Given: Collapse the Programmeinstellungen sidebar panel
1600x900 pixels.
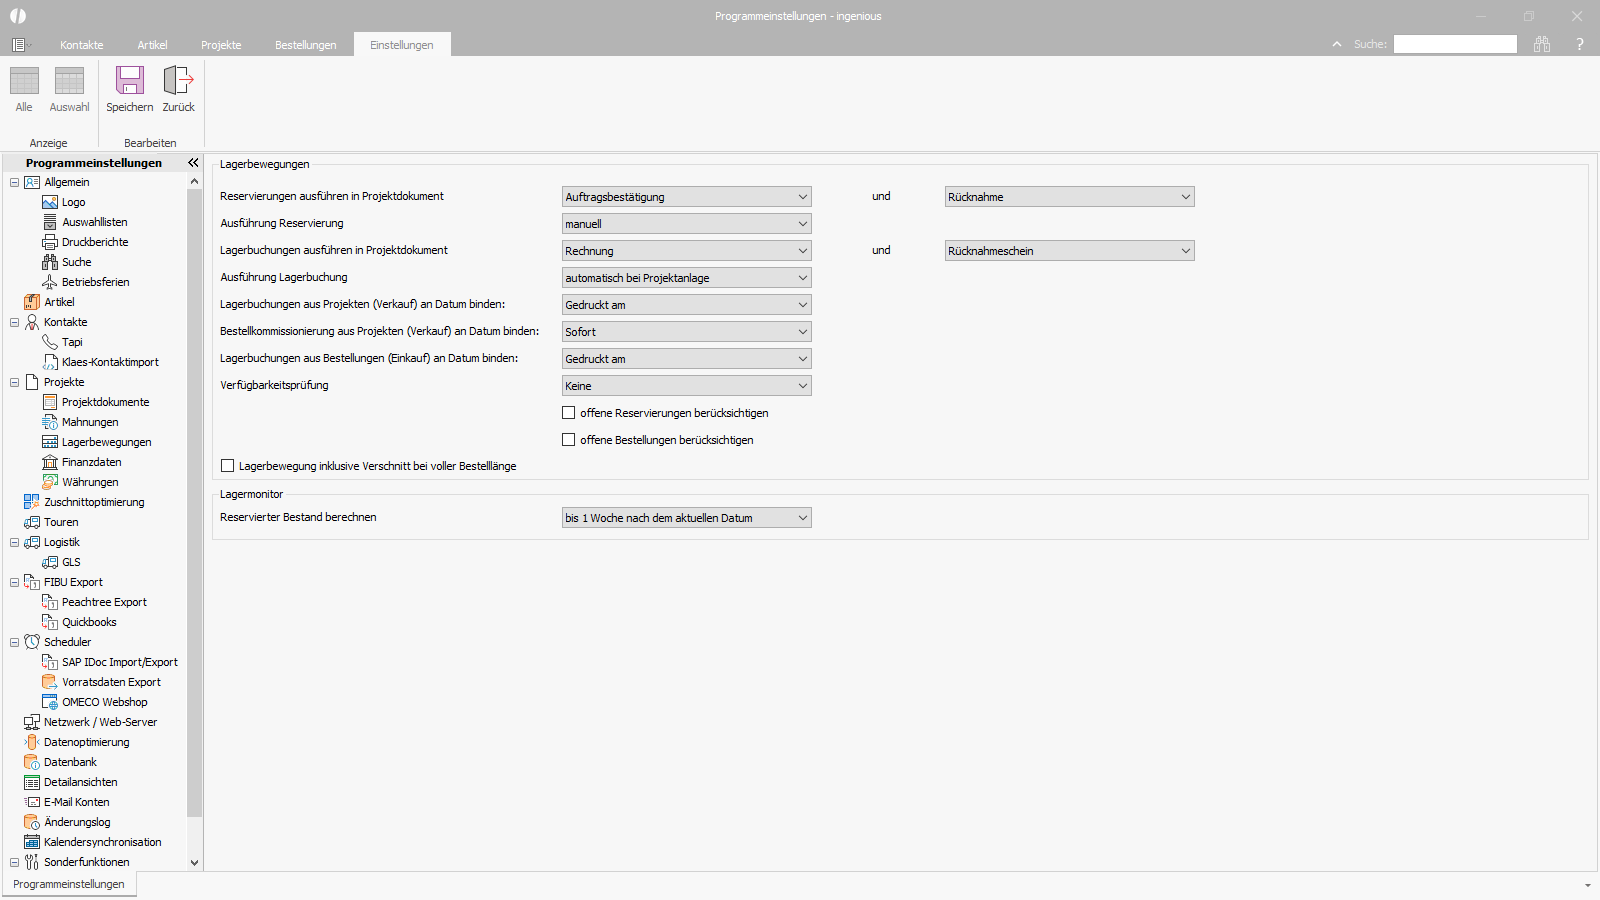Looking at the screenshot, I should [193, 162].
